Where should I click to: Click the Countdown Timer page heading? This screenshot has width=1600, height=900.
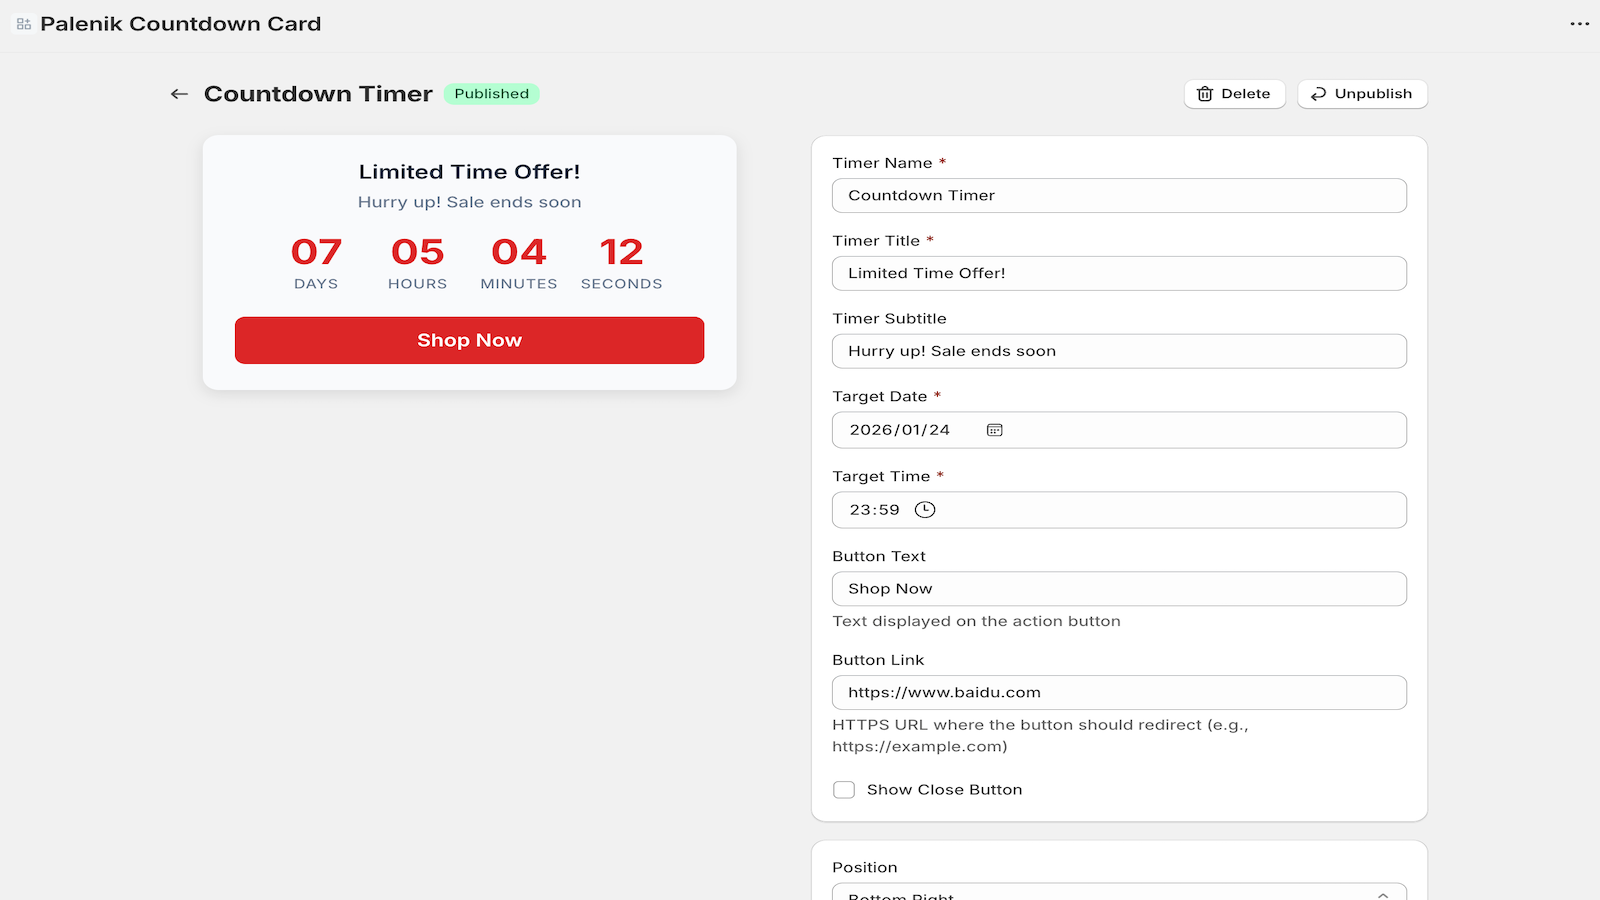(319, 93)
